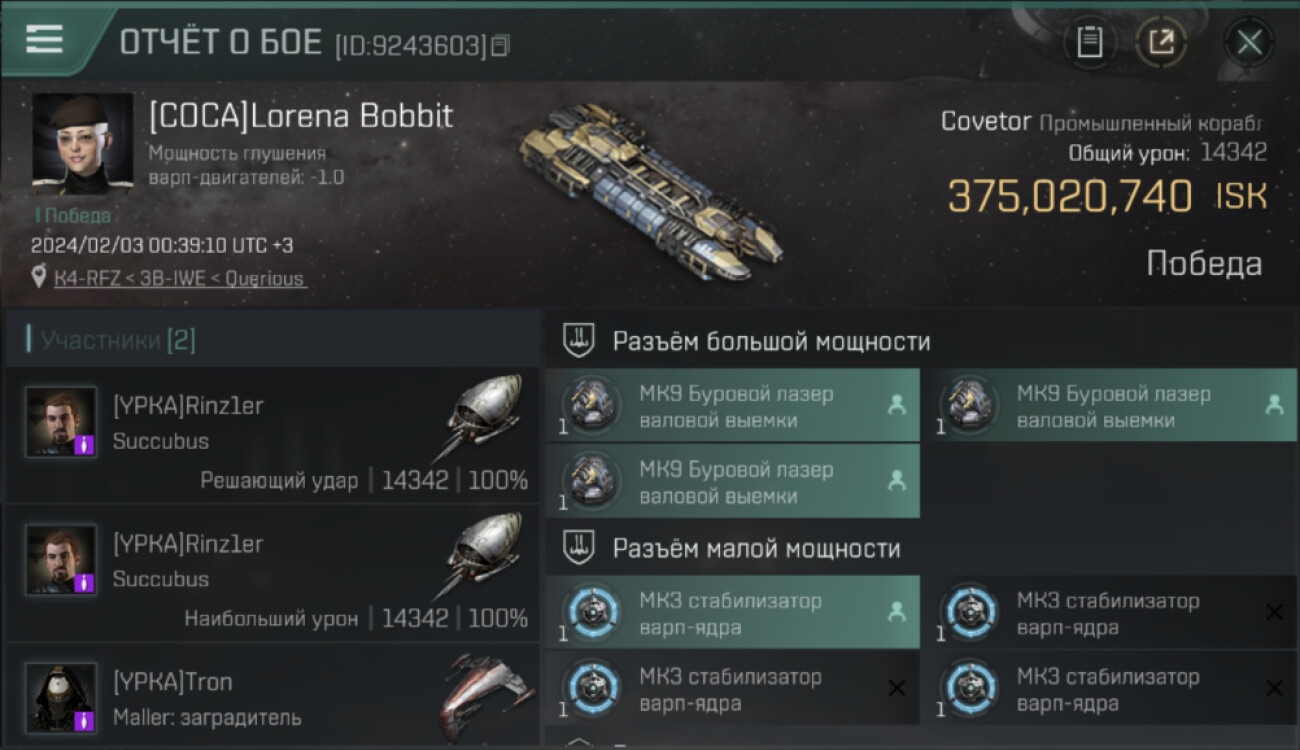Select the Succubus ship icon in top damage row
The image size is (1300, 750).
(484, 554)
